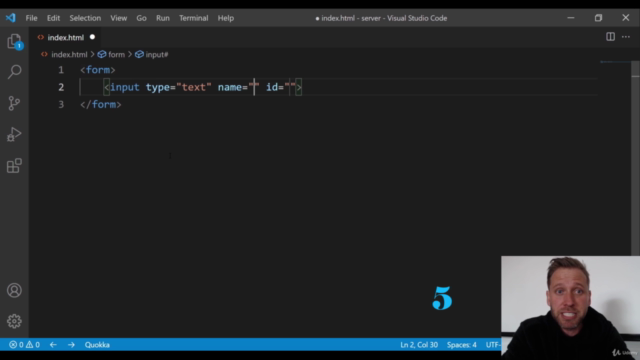Click the input tag name in code
This screenshot has height=360, width=640.
coord(124,87)
